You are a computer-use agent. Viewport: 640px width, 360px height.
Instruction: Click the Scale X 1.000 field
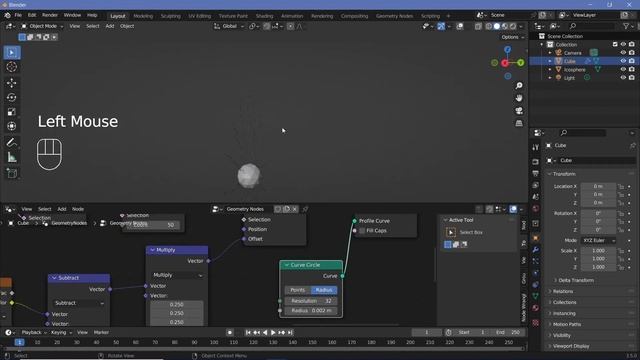point(598,251)
